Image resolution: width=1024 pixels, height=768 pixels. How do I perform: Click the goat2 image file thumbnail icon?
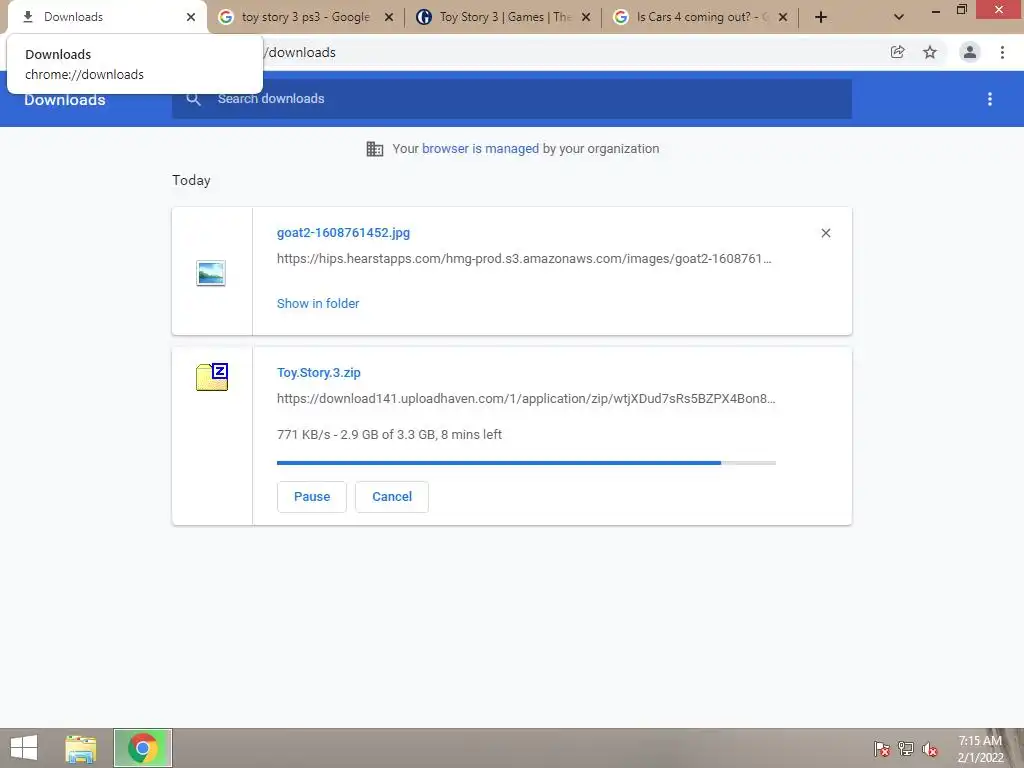coord(211,273)
